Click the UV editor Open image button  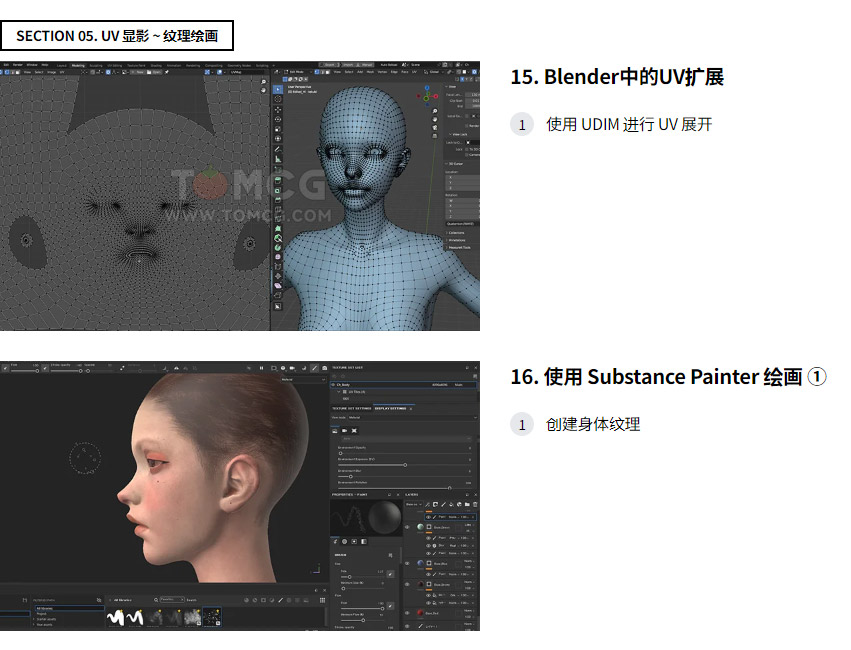point(155,72)
